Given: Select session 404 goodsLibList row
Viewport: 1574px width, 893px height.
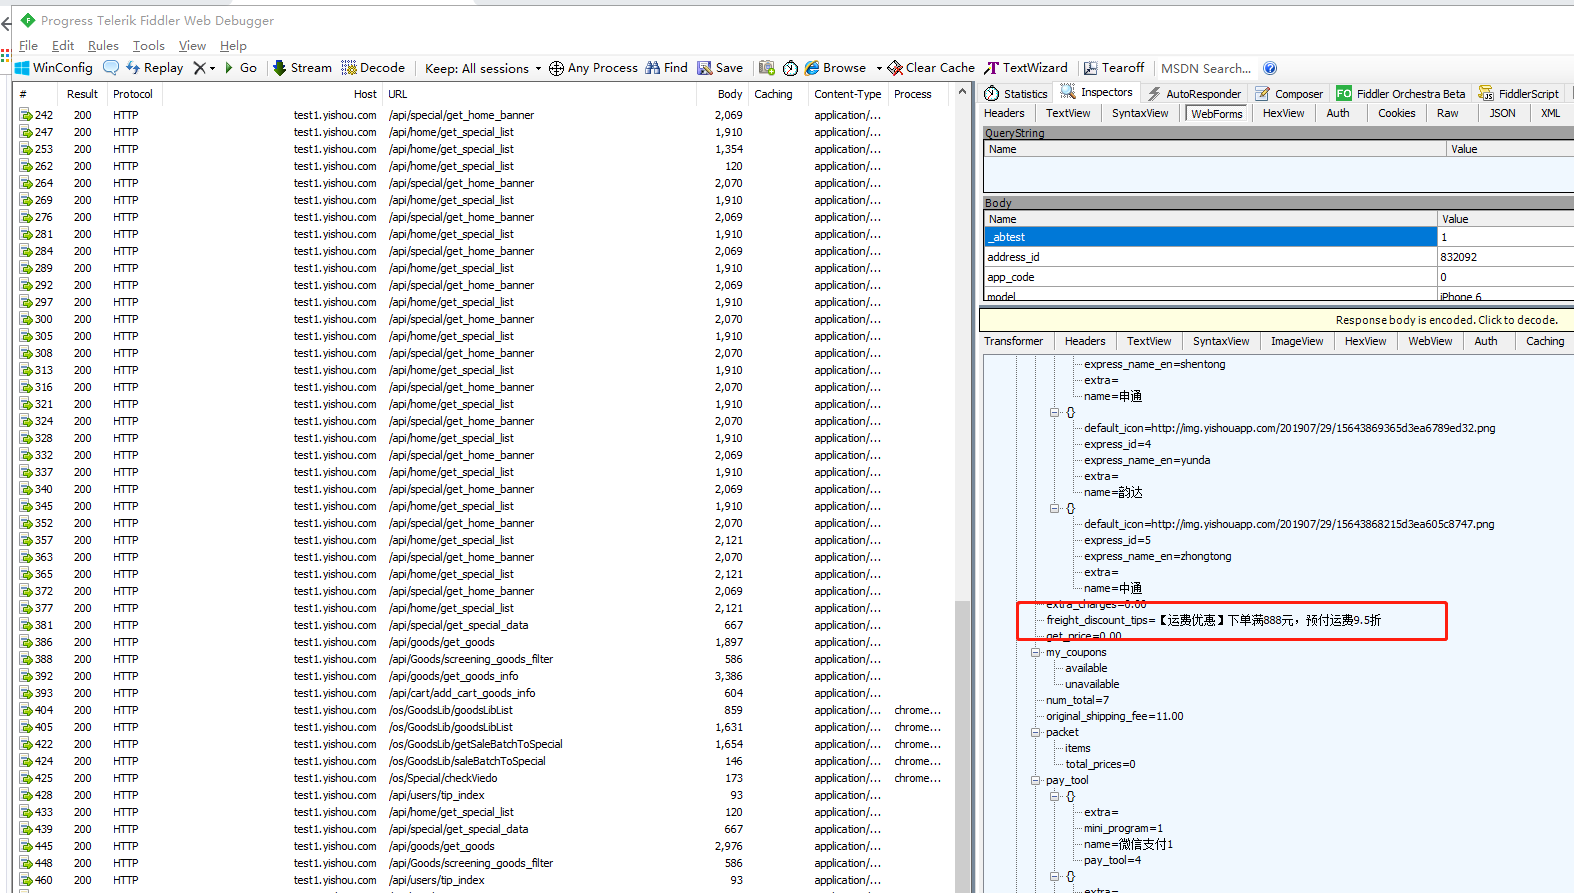Looking at the screenshot, I should [x=483, y=710].
